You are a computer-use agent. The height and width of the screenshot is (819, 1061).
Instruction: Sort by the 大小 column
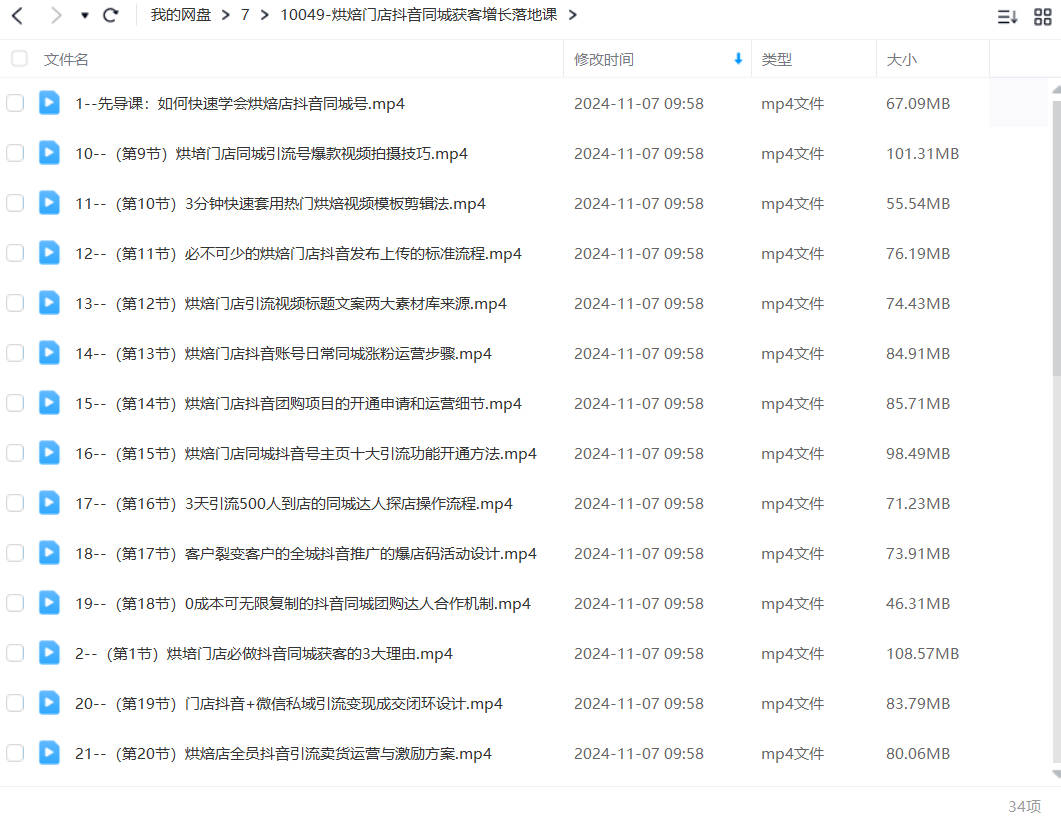(901, 60)
